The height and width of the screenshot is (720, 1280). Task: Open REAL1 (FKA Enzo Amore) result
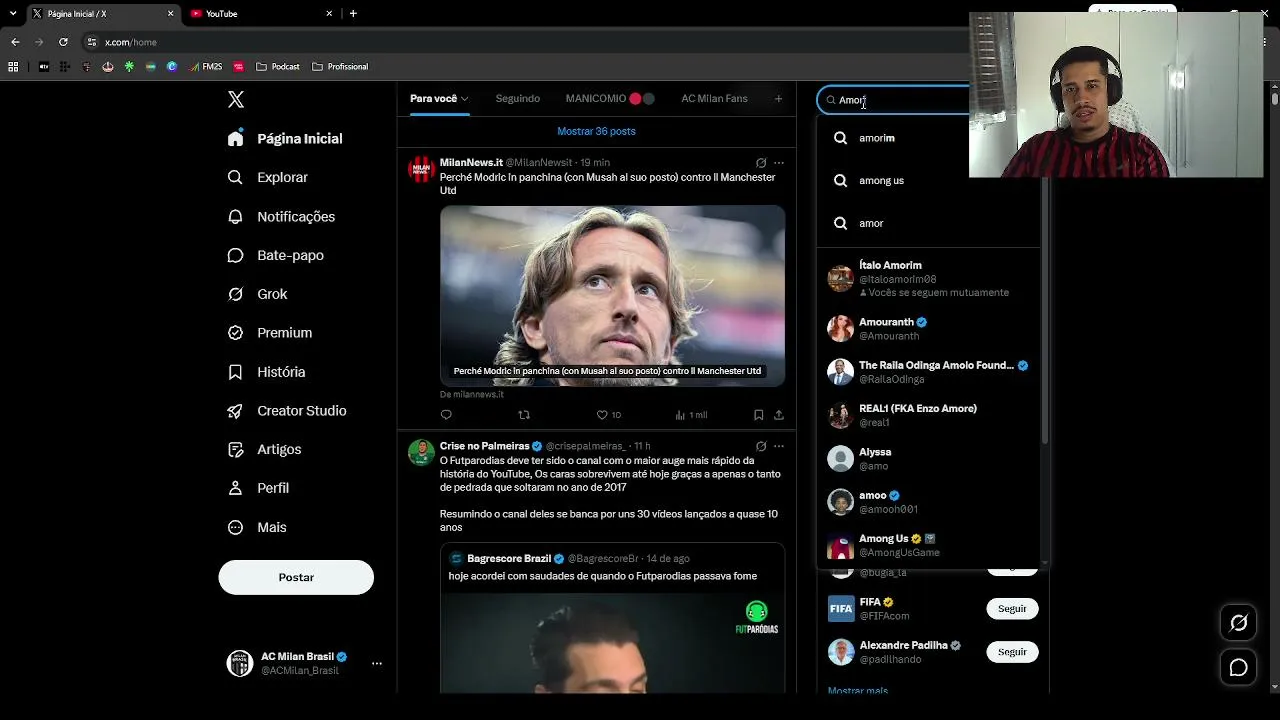coord(929,415)
